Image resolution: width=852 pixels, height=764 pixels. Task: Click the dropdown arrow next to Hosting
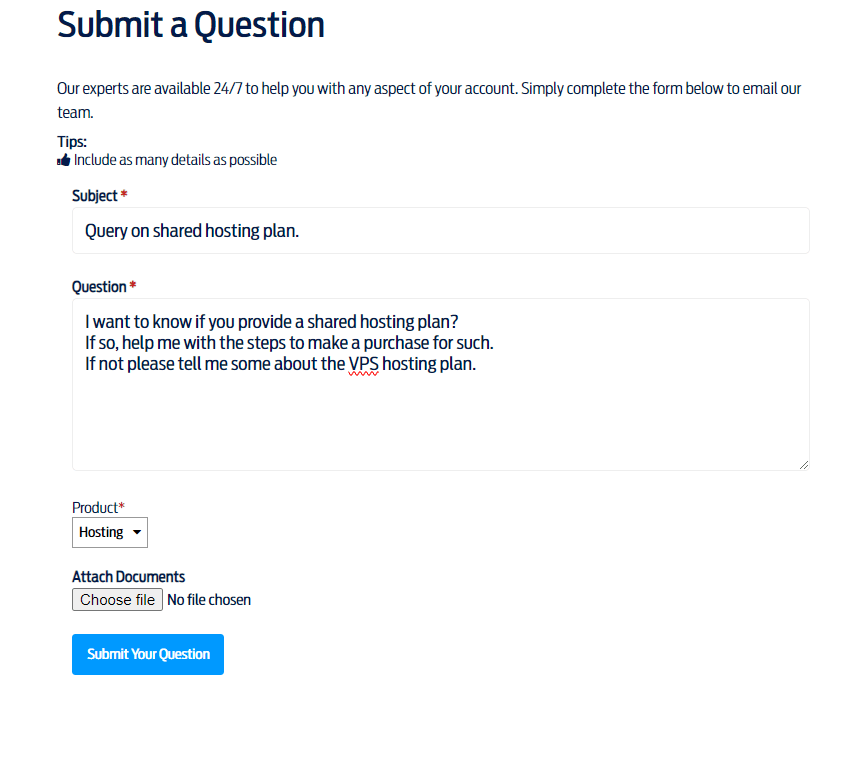(x=135, y=532)
